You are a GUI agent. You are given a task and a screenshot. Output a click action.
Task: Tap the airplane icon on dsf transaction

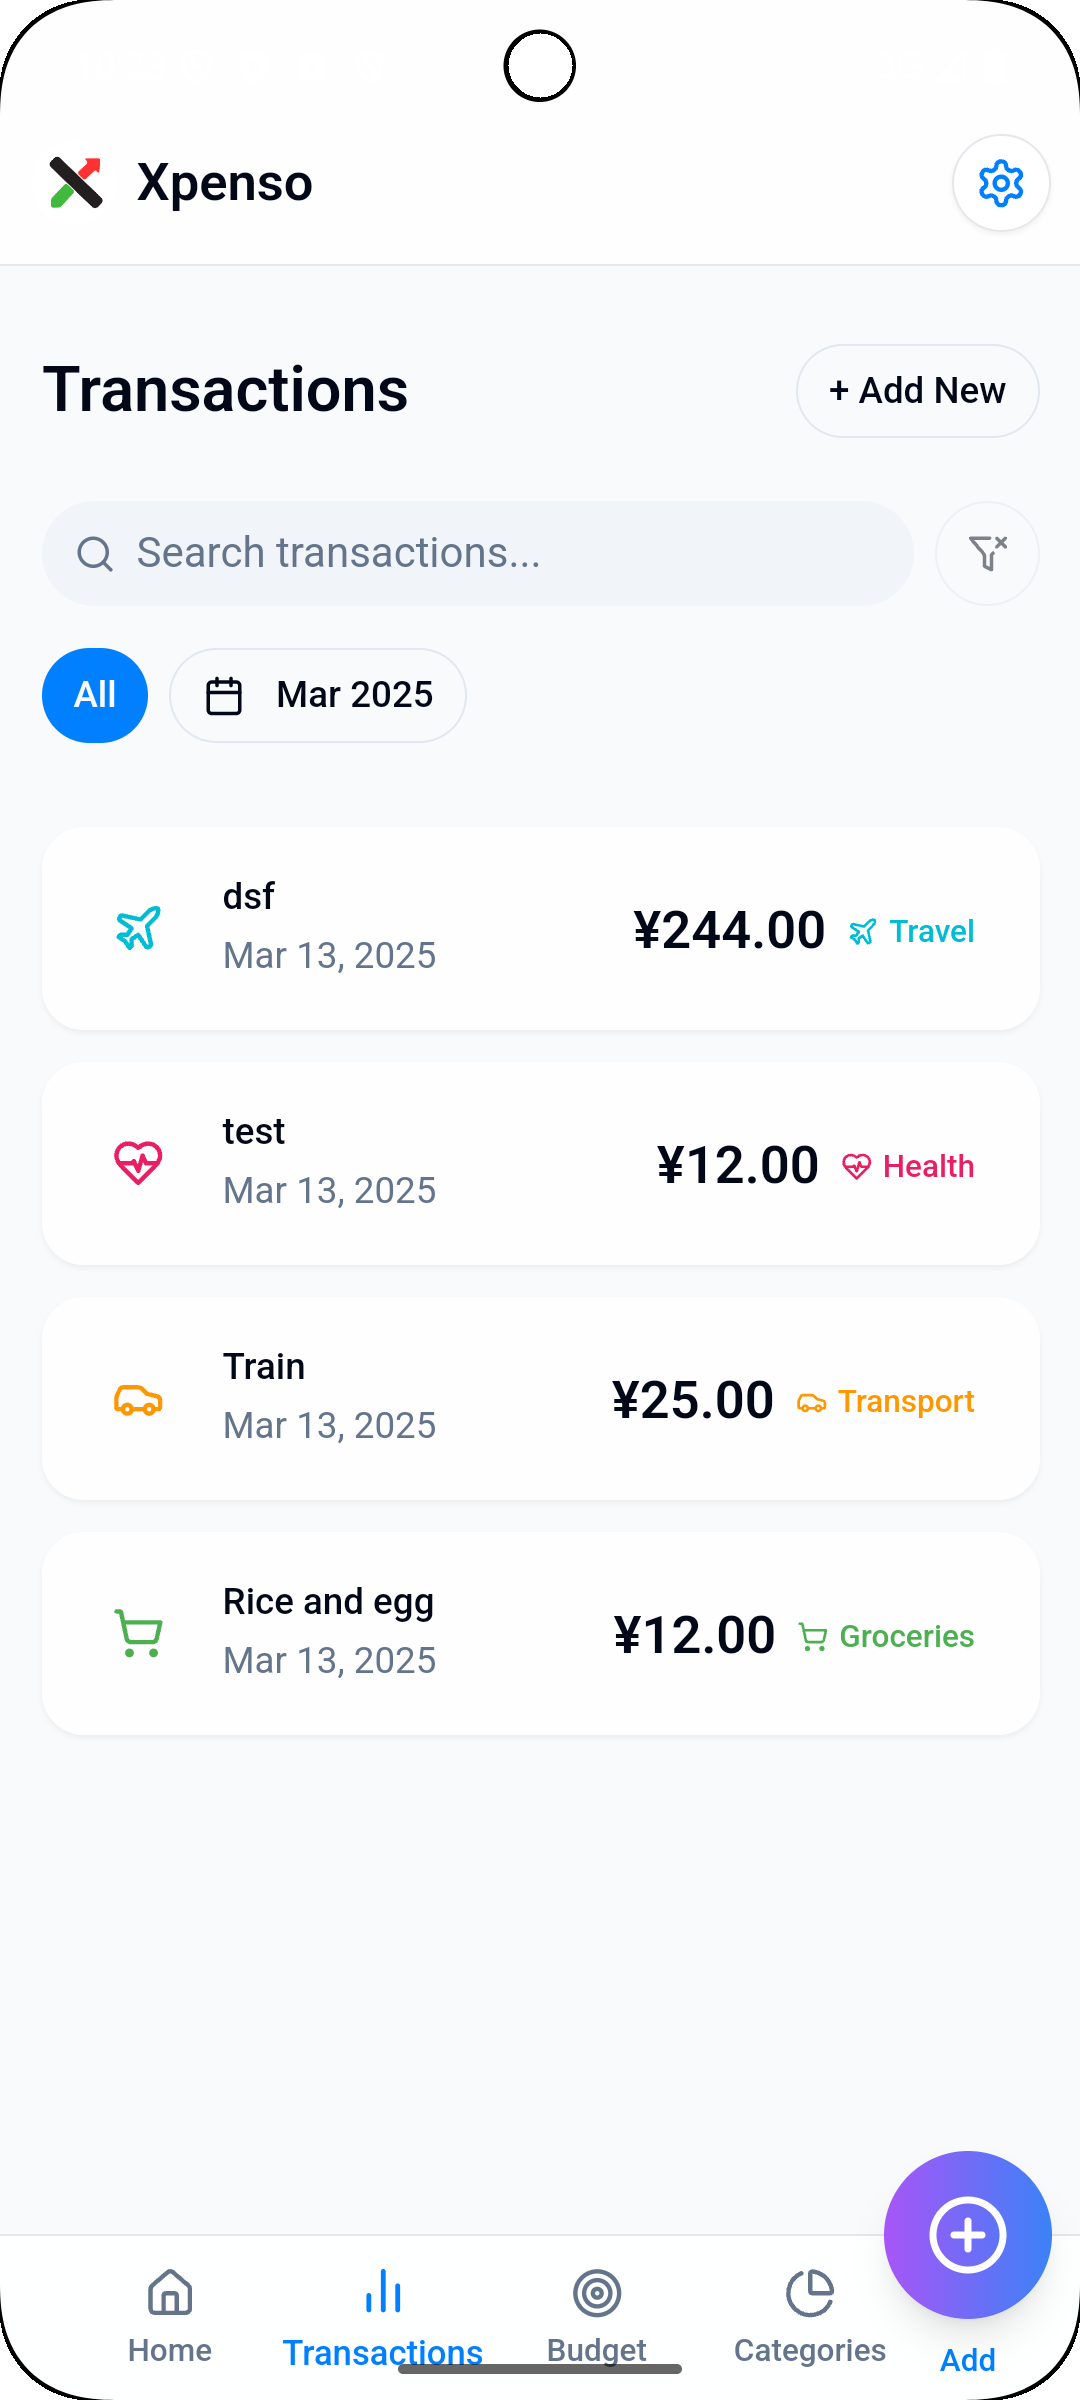click(x=138, y=929)
